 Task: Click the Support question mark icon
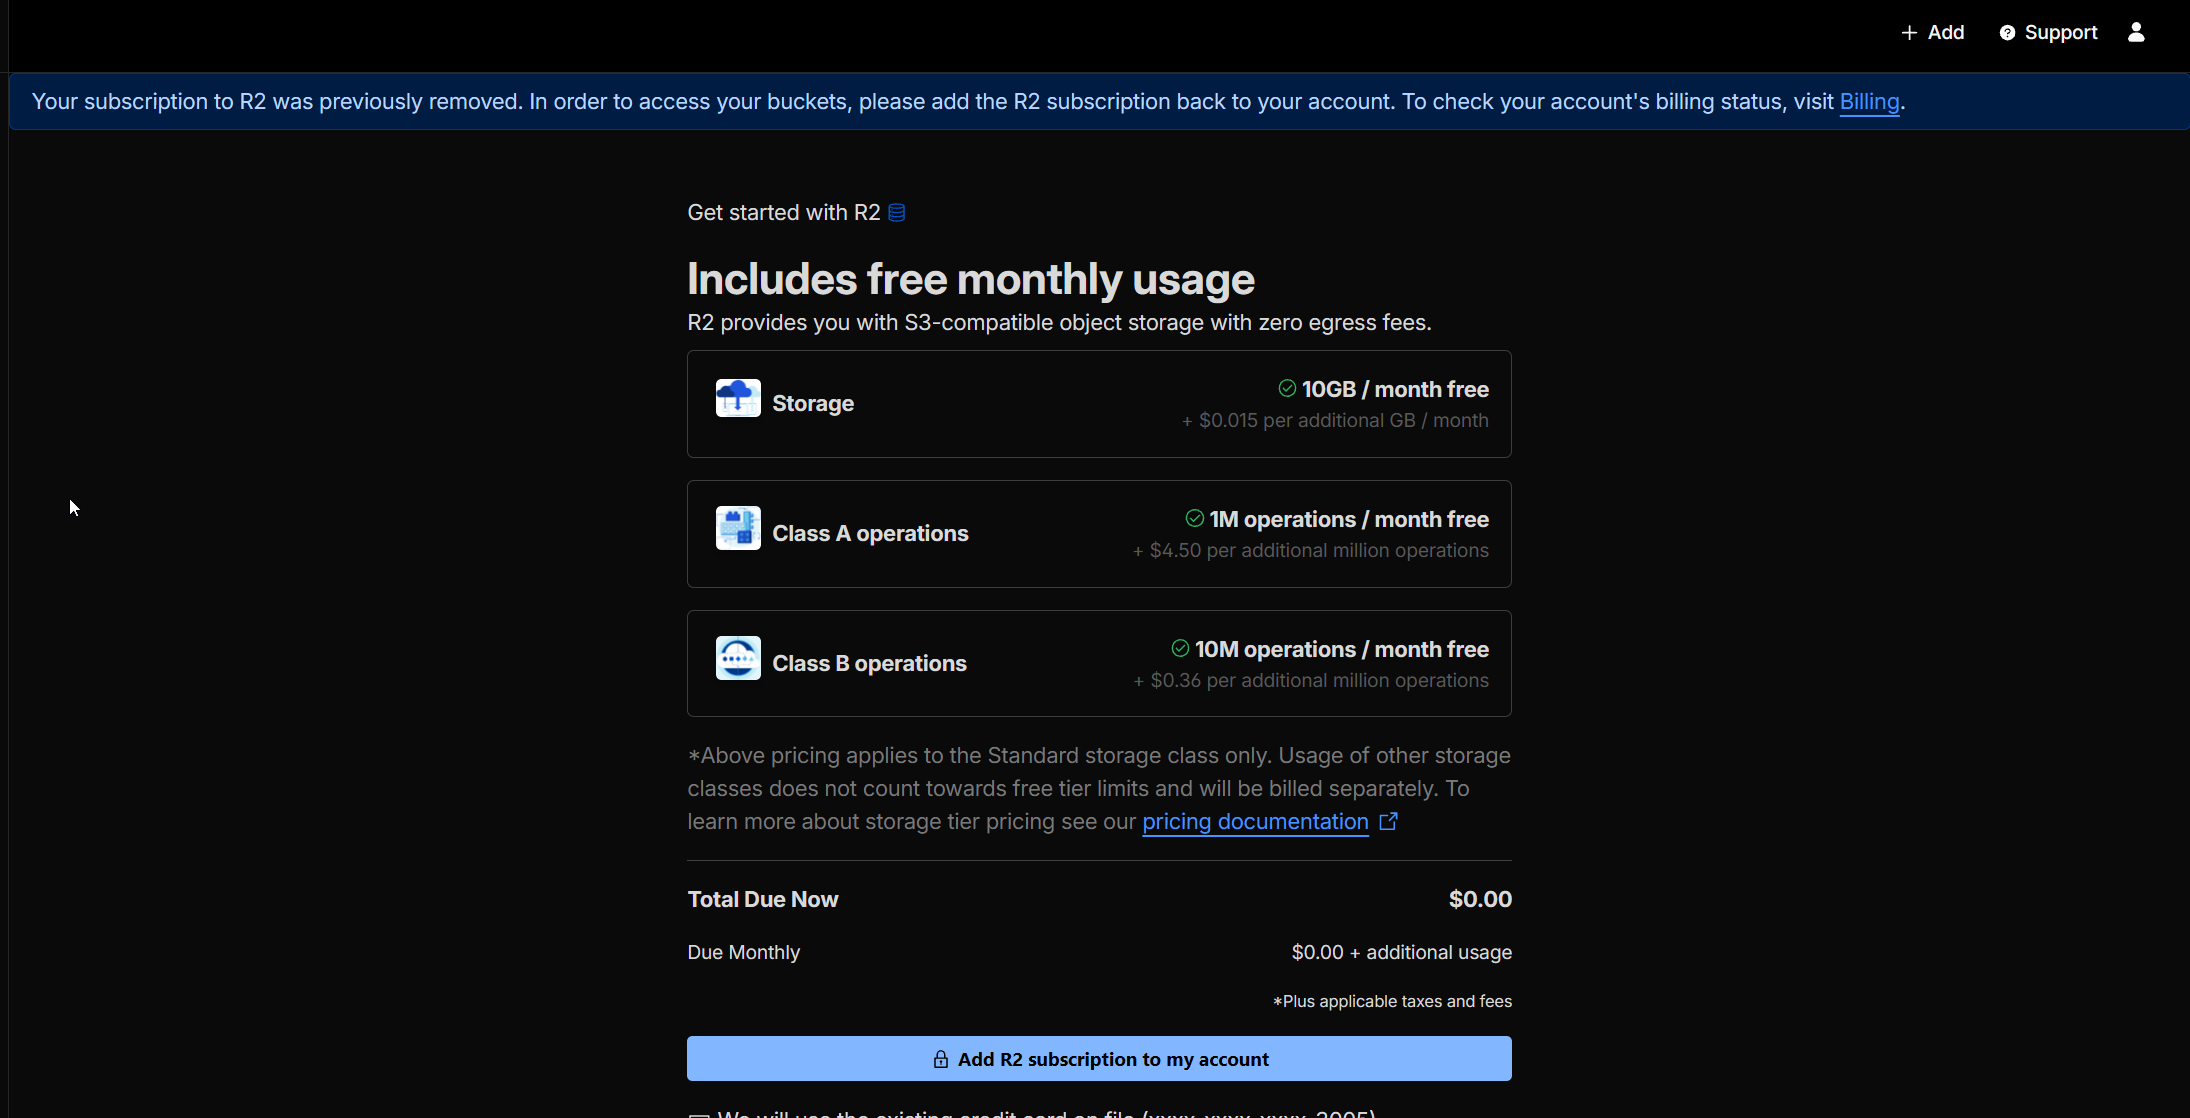coord(2007,33)
